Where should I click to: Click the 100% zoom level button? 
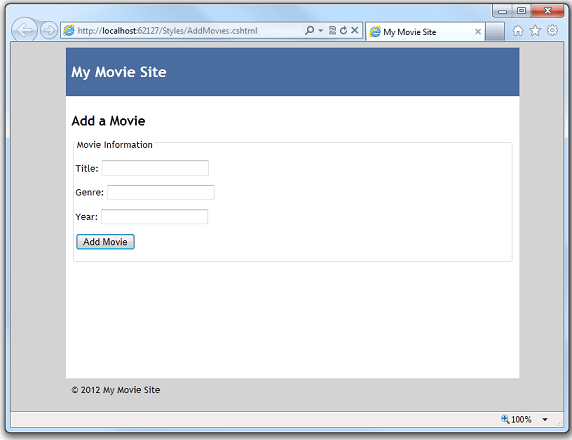[517, 420]
